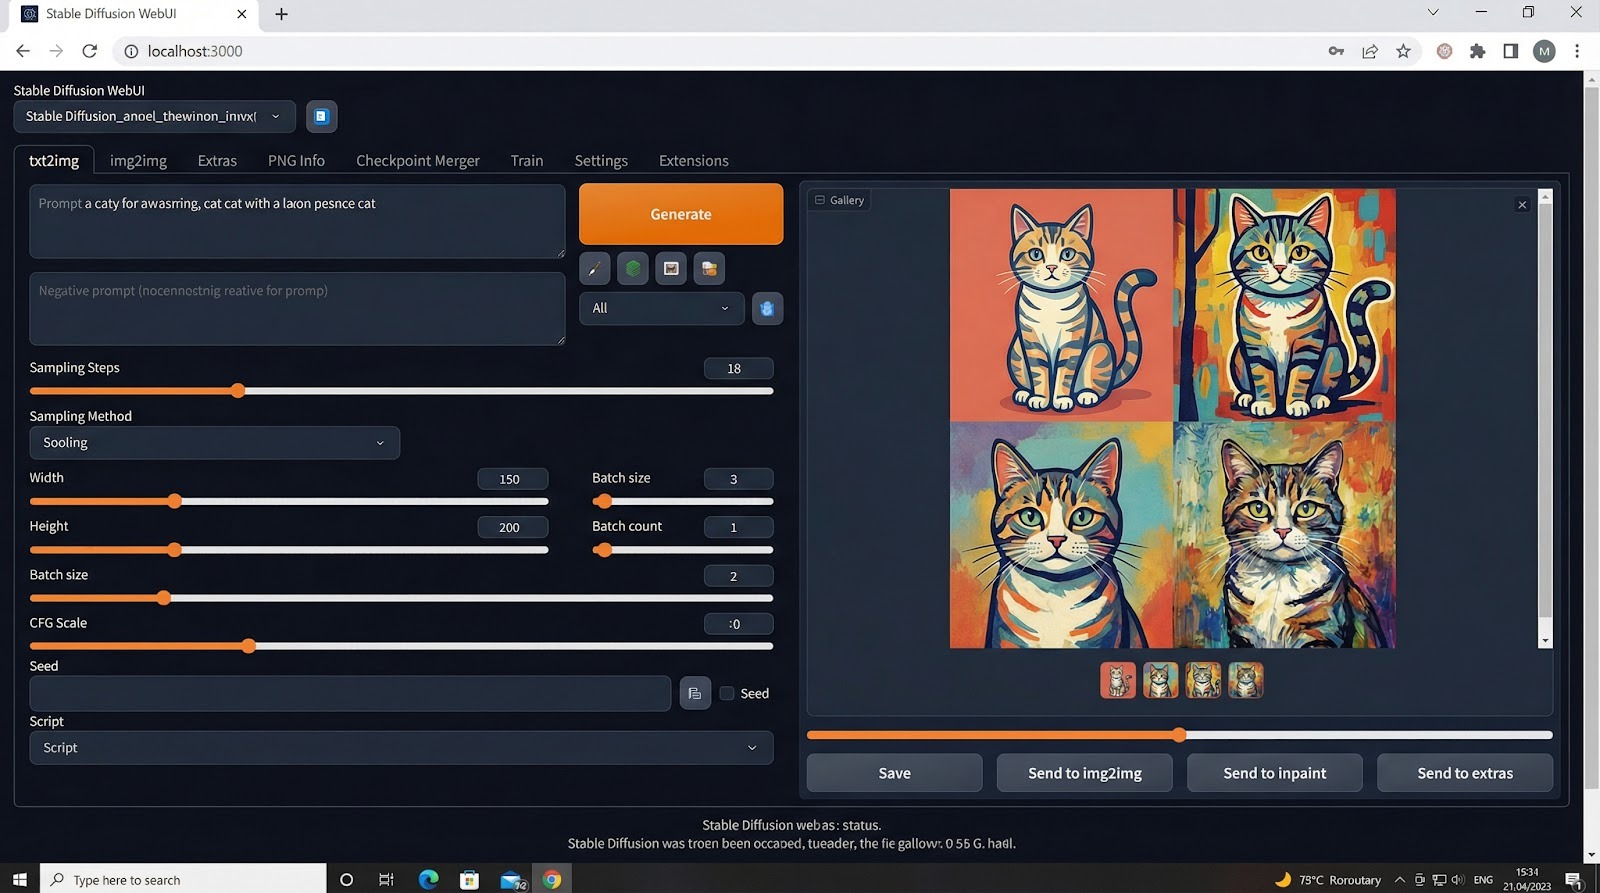Open Microsoft Edge from the taskbar

pyautogui.click(x=428, y=879)
